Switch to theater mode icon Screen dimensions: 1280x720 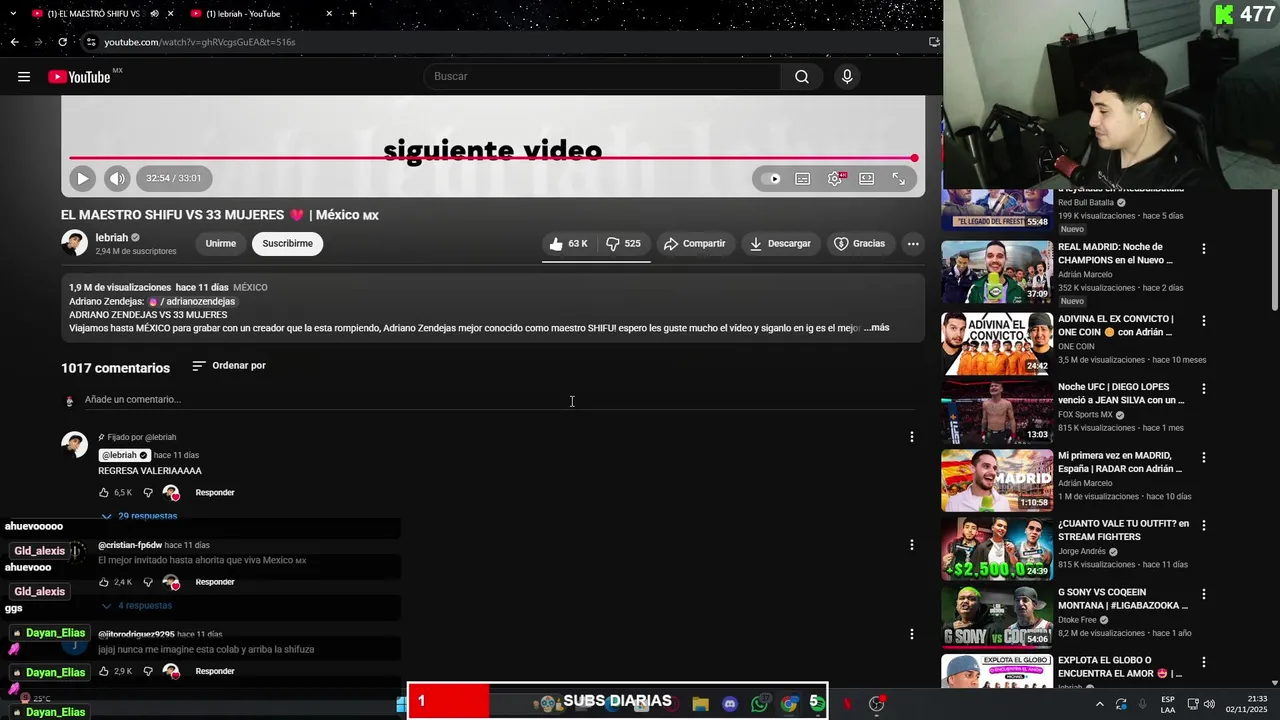pyautogui.click(x=866, y=178)
